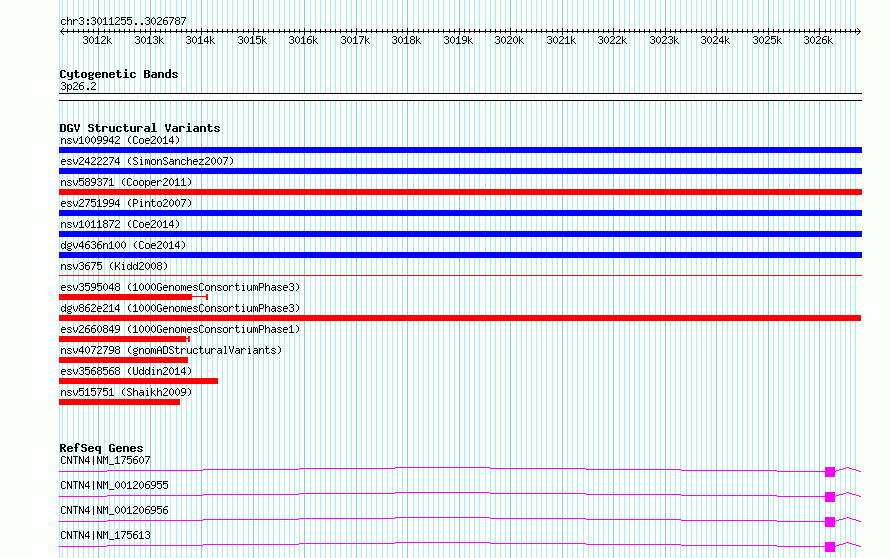Open the CNTN4|NM_001206955 transcript label

[114, 485]
